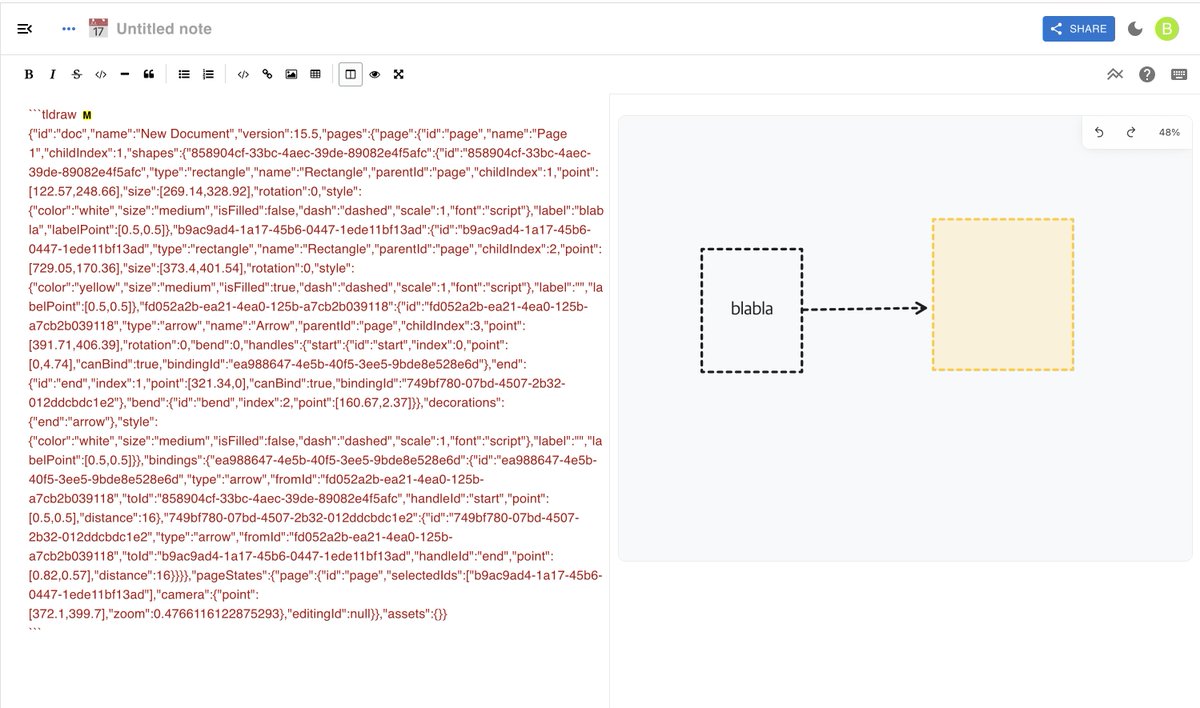Image resolution: width=1200 pixels, height=708 pixels.
Task: Open the help question mark icon
Action: 1147,74
